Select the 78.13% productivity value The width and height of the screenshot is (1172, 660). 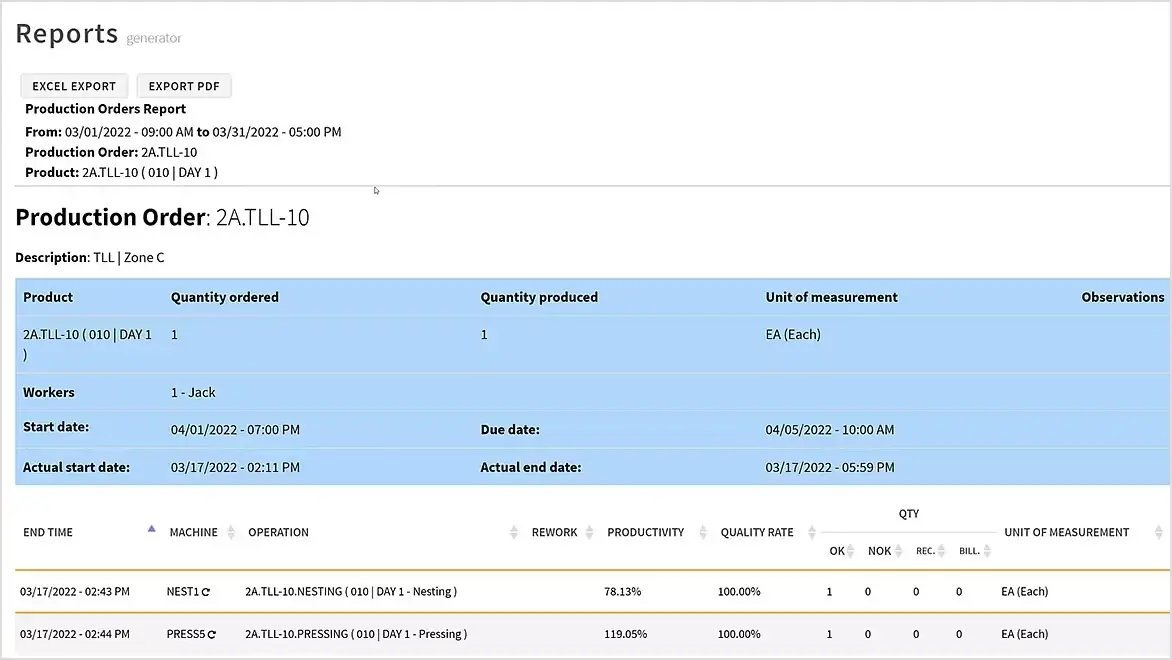click(623, 591)
